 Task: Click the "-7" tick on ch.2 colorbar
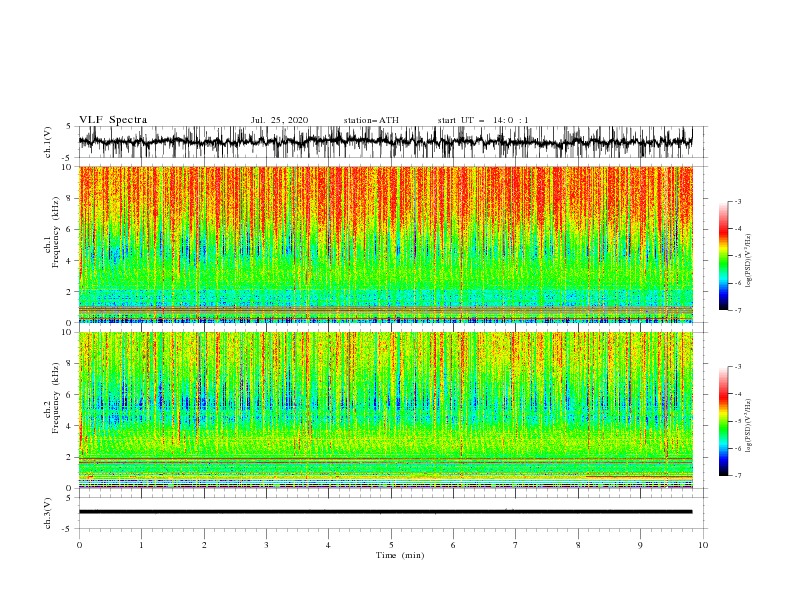coord(737,476)
